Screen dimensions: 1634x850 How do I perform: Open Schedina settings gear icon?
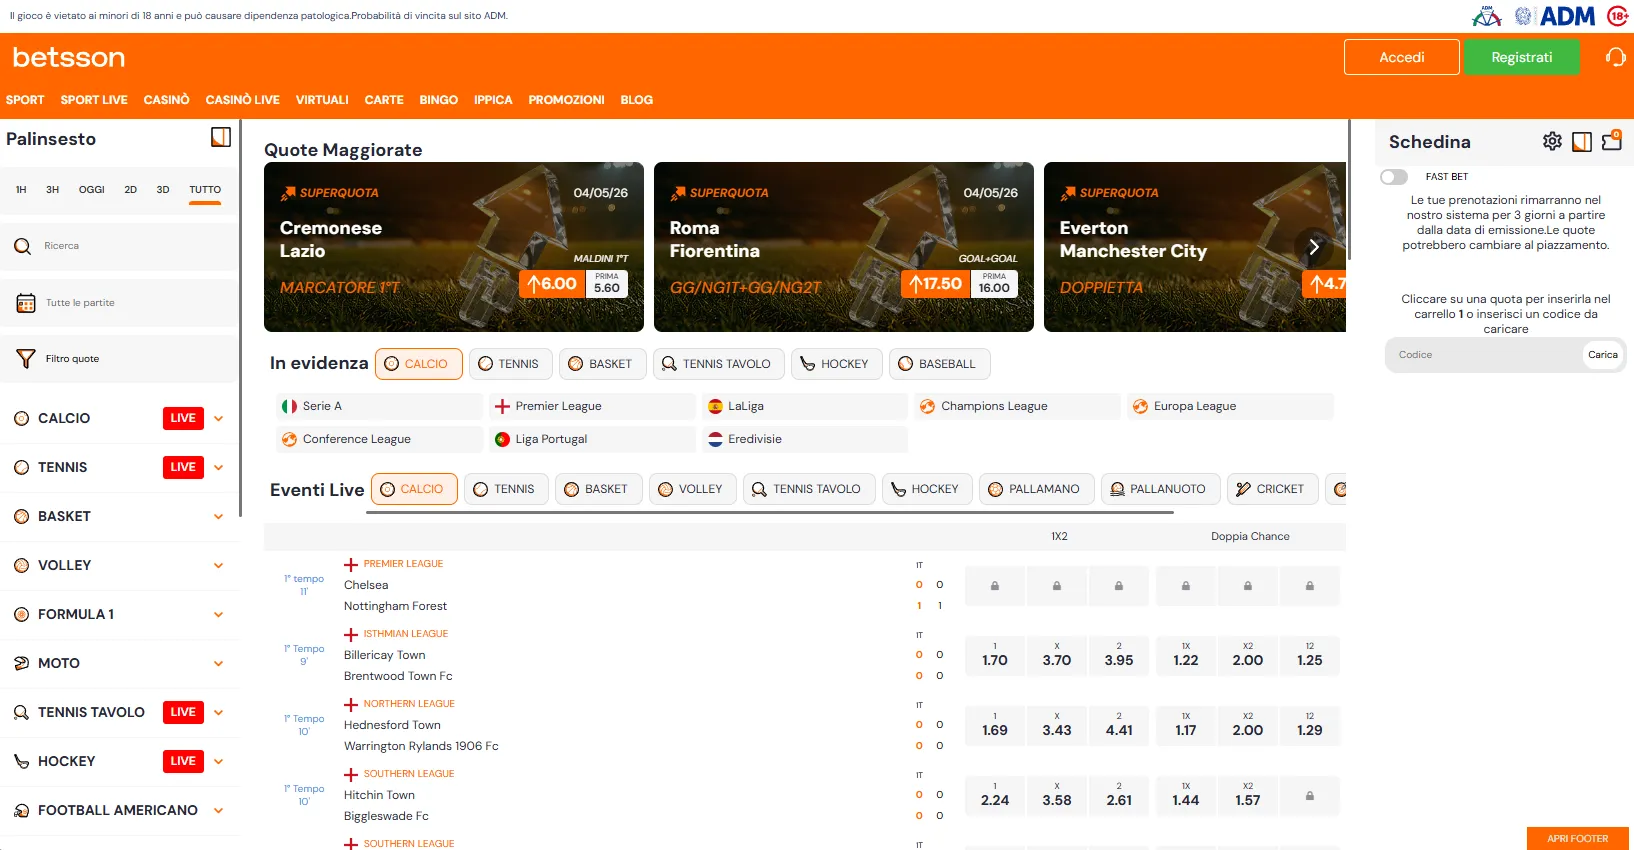[1552, 141]
